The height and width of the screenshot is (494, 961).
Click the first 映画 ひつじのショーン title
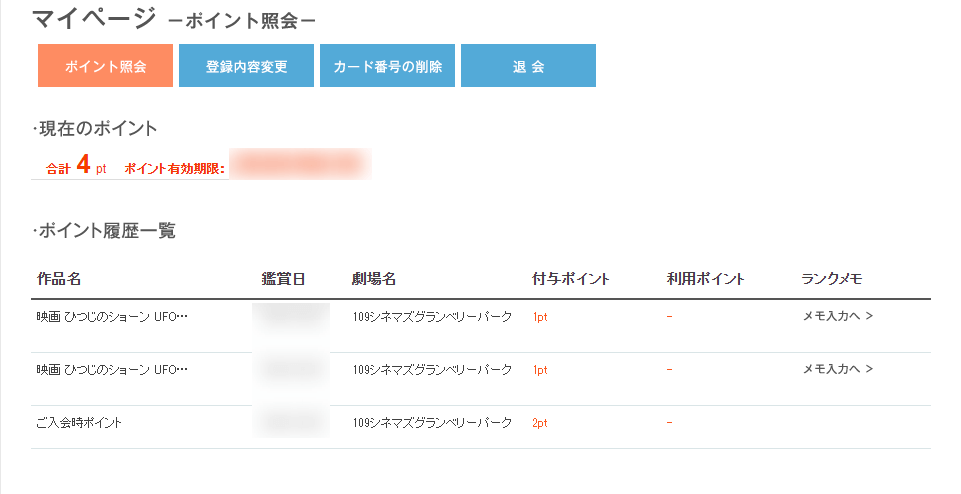[x=112, y=317]
